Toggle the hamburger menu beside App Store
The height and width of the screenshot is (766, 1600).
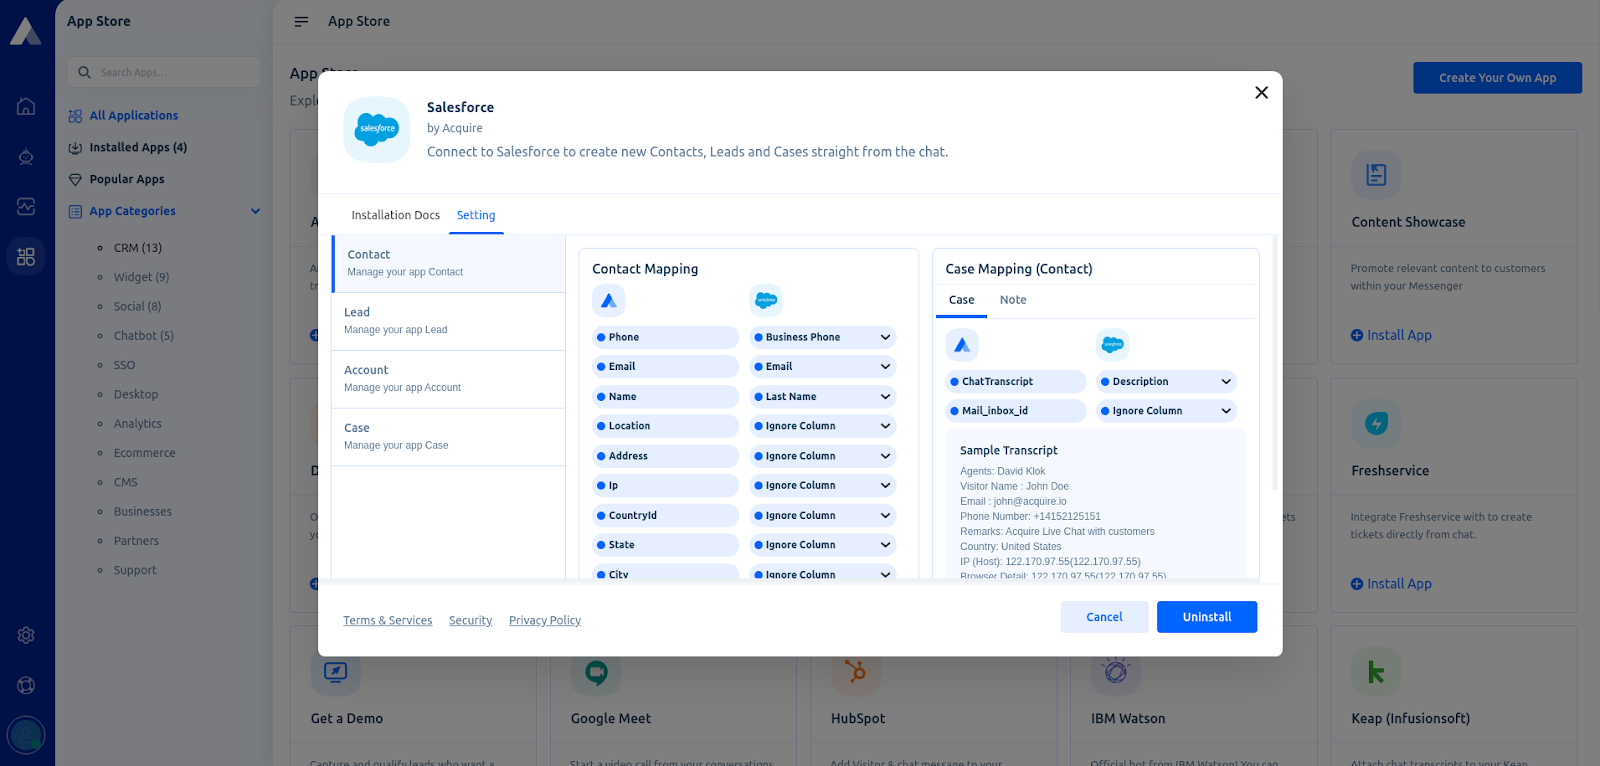tap(301, 21)
